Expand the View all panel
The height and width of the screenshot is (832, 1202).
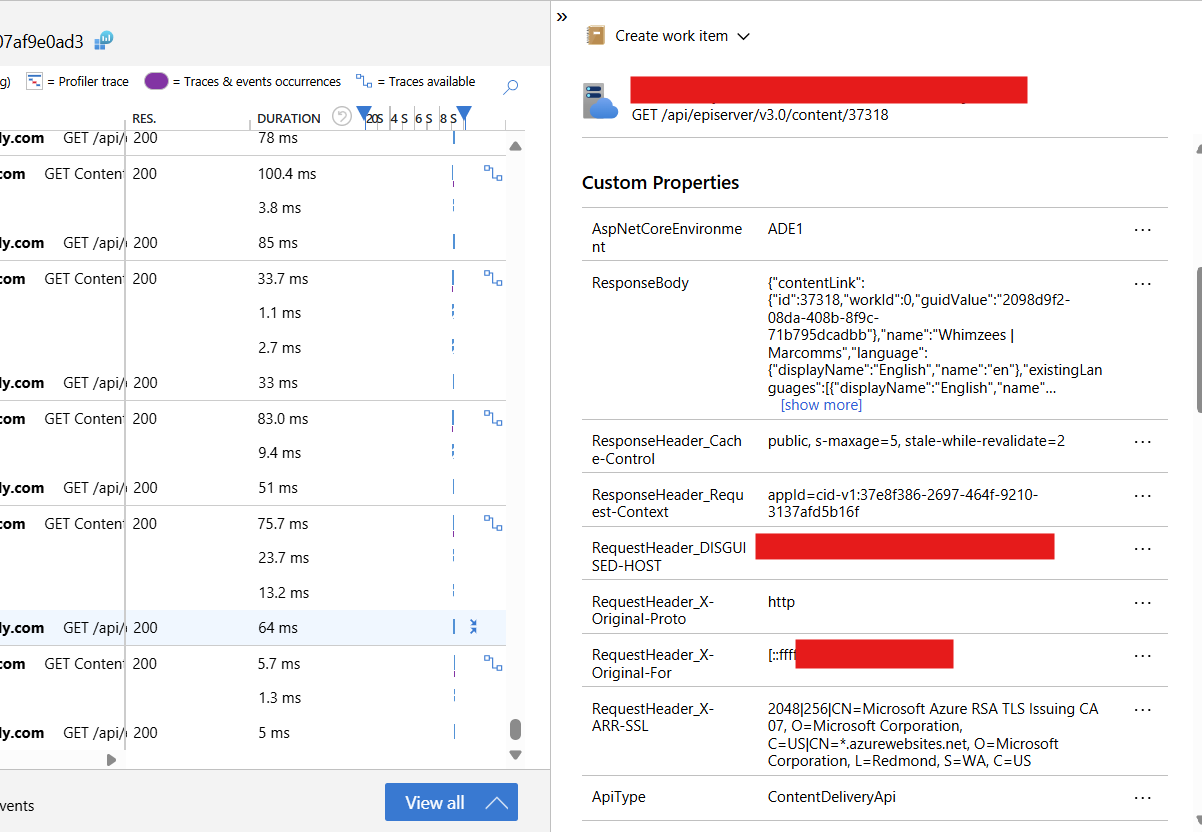452,802
